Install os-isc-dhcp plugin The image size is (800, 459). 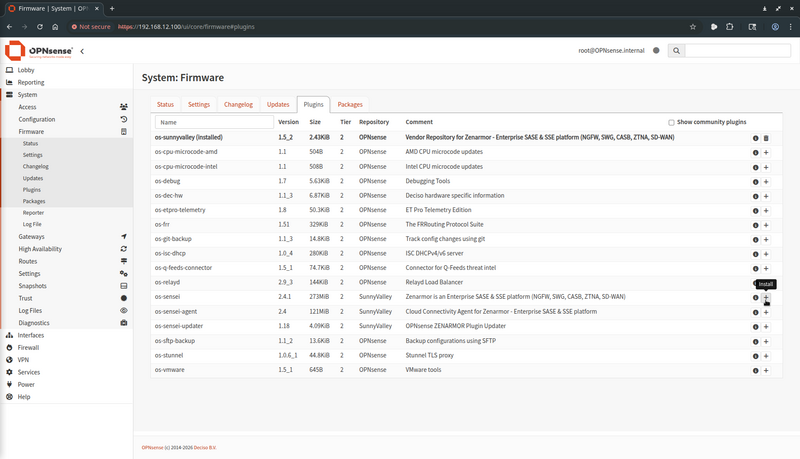tap(766, 254)
